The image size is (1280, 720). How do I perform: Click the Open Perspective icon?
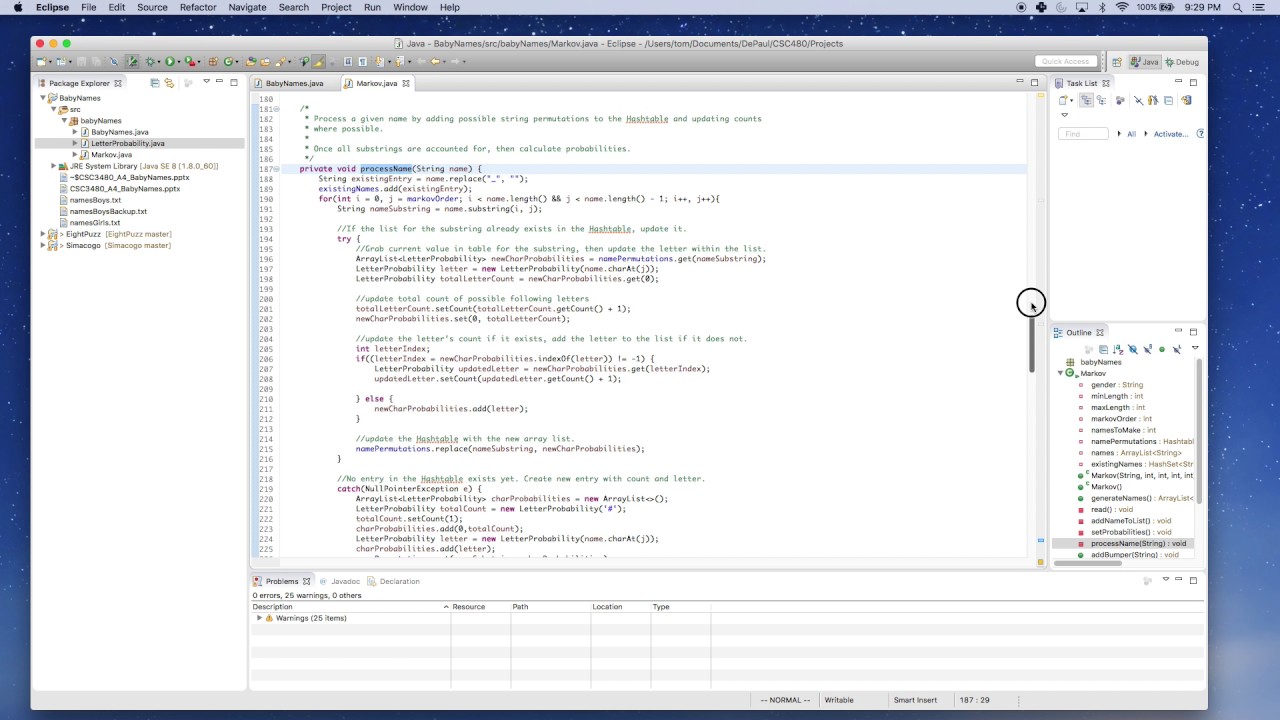[x=1117, y=62]
